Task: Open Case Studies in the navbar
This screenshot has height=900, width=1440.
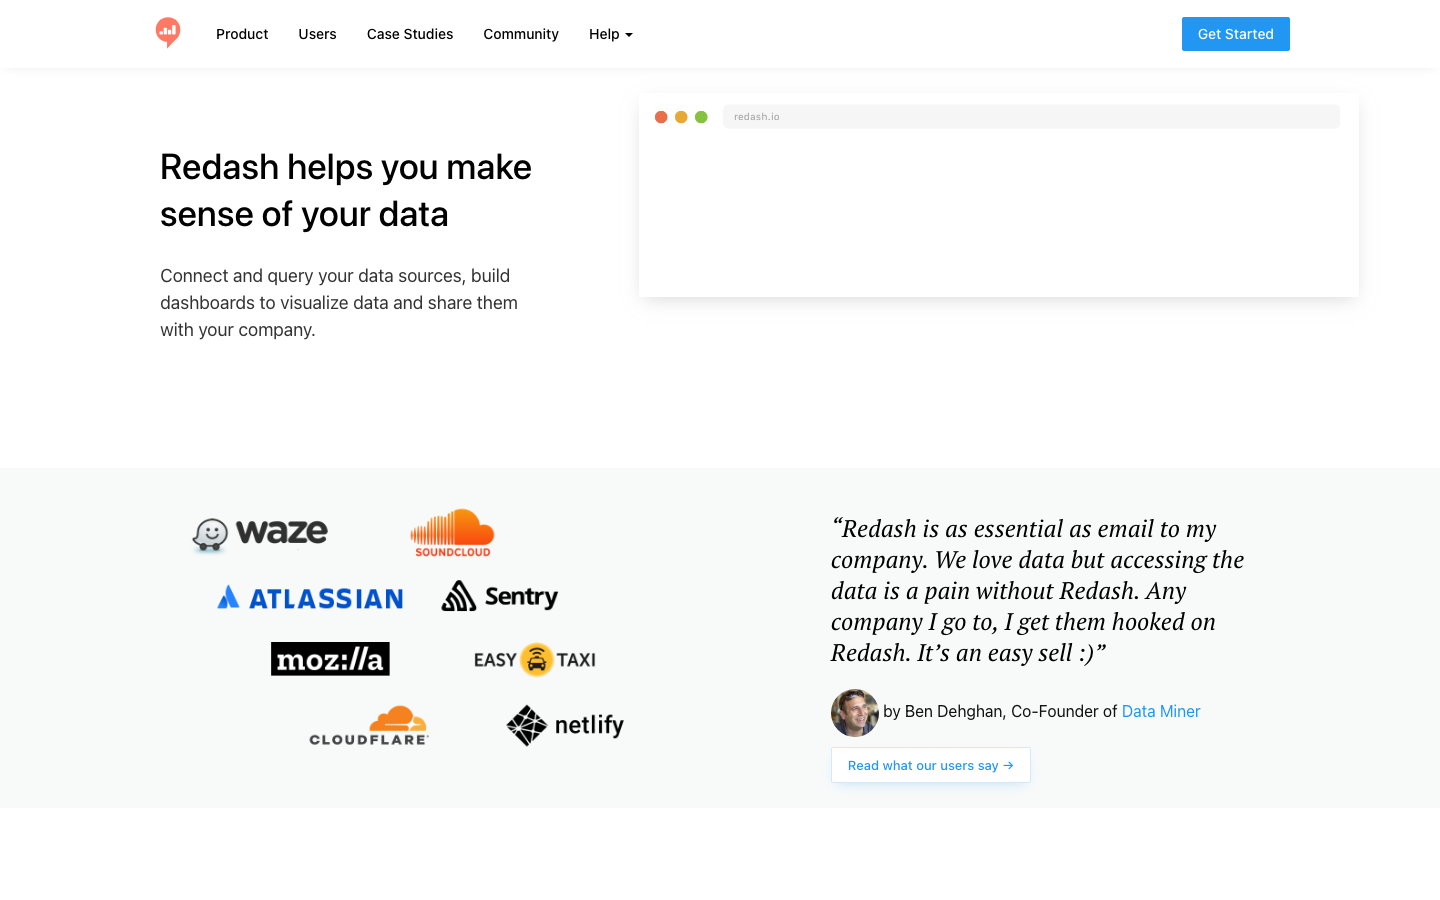Action: [x=410, y=34]
